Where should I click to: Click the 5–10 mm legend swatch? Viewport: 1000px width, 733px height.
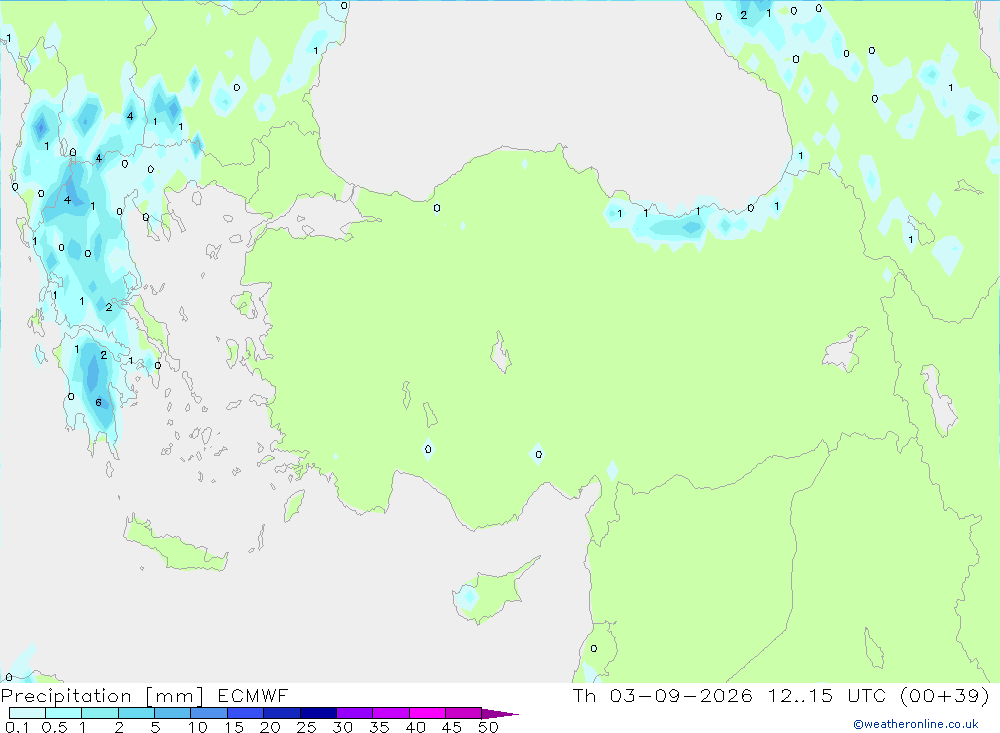172,713
